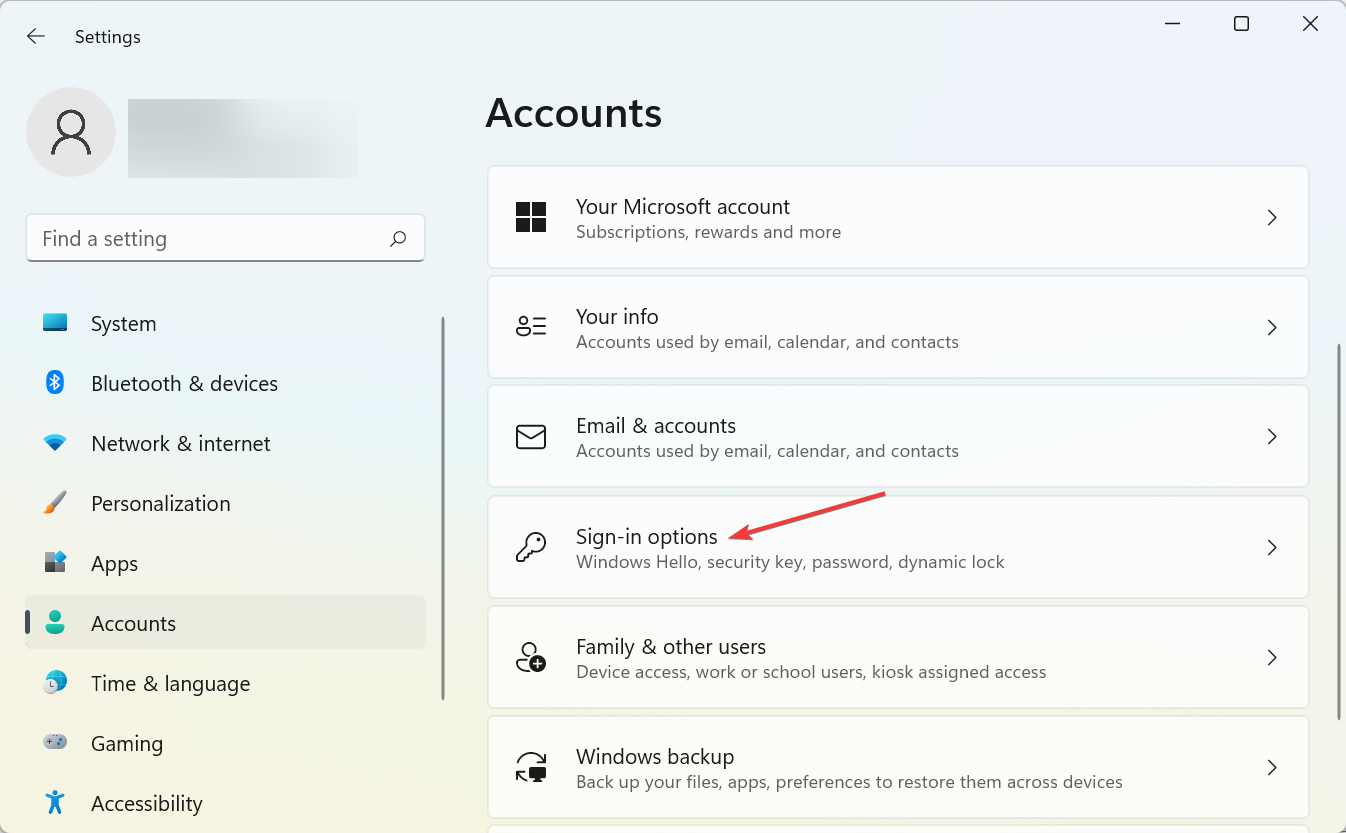1346x833 pixels.
Task: Select System in the navigation sidebar
Action: 123,323
